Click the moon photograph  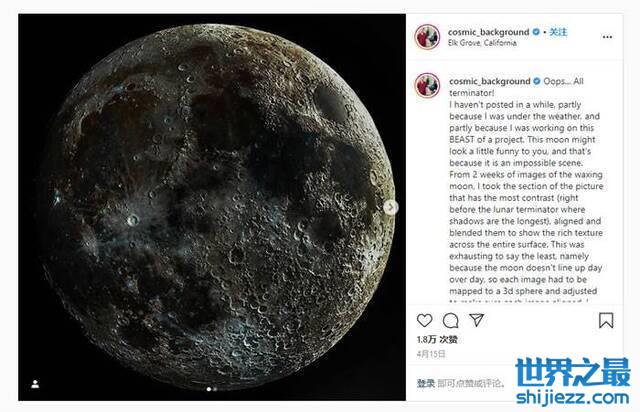point(212,207)
